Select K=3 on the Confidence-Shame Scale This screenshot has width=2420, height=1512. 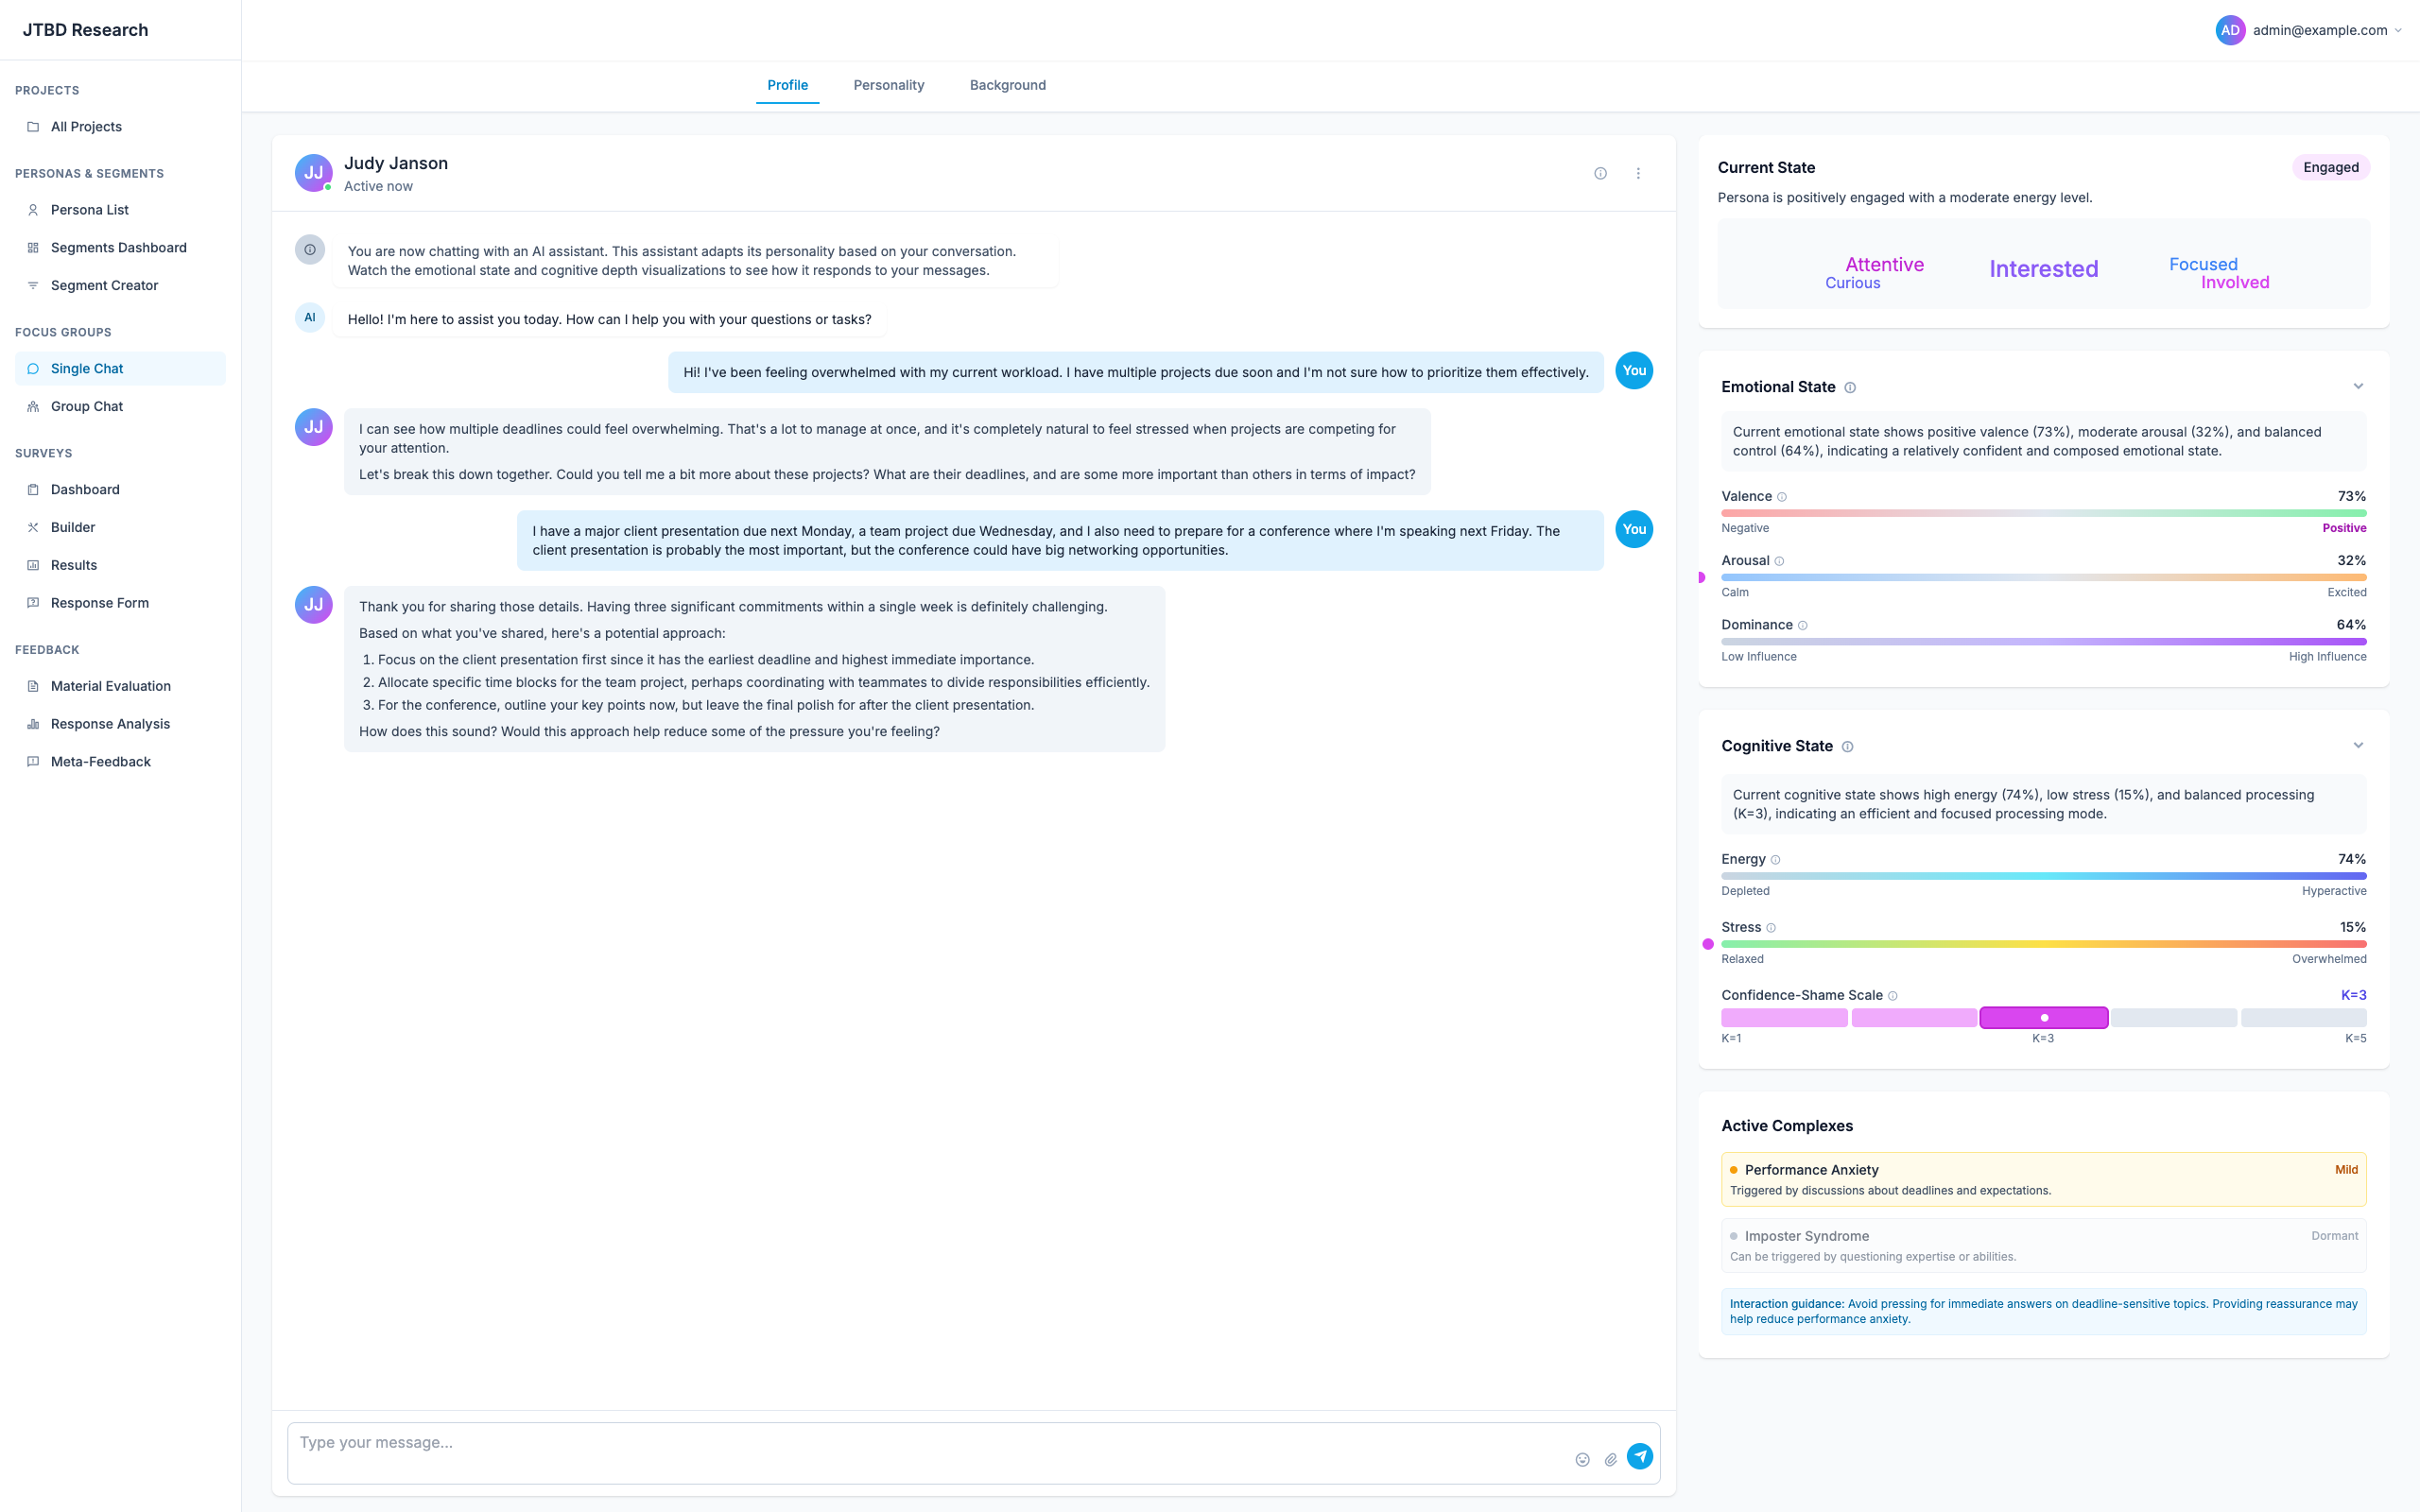[2044, 1017]
